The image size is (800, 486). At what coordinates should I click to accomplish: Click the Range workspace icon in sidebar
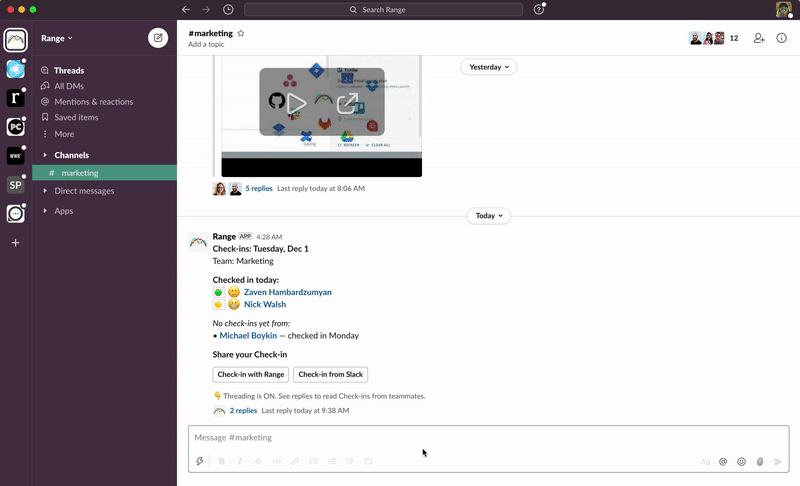click(15, 40)
